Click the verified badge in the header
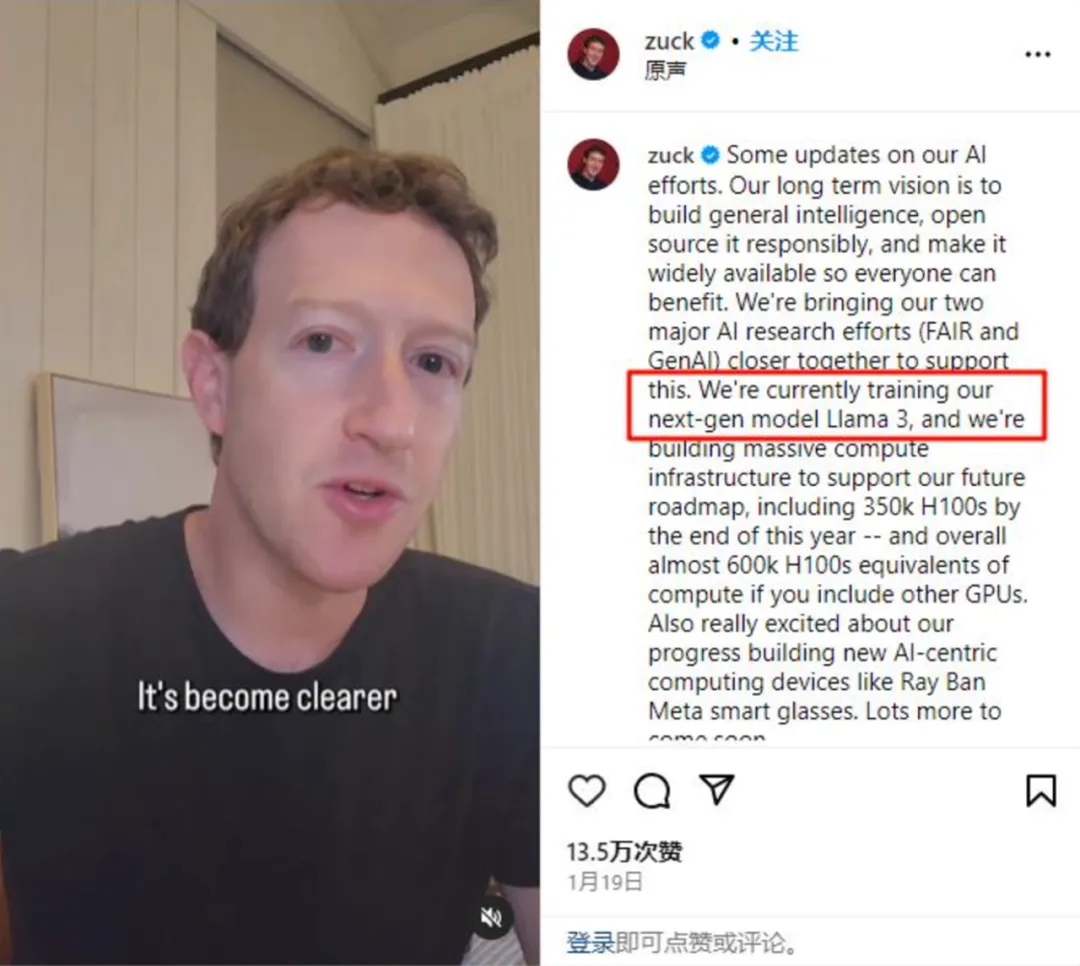 coord(710,41)
